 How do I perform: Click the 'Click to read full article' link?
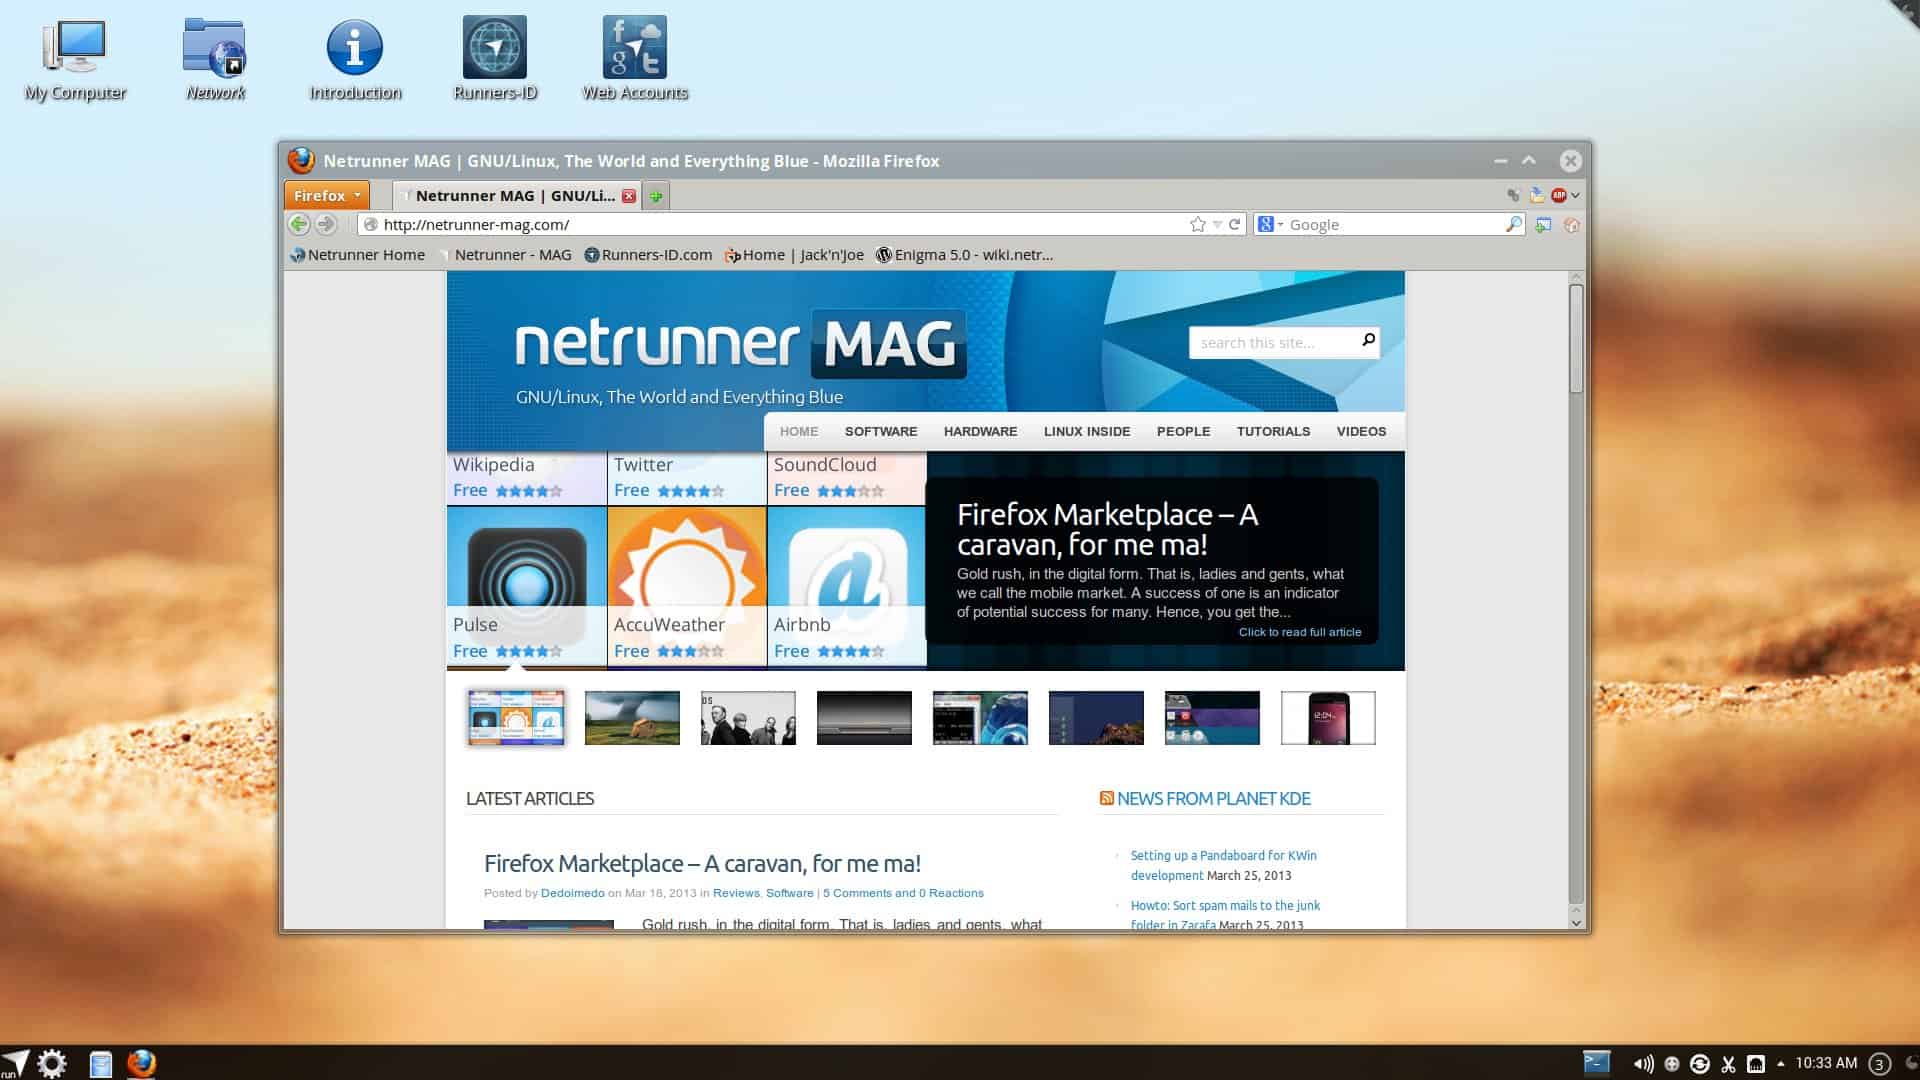[x=1299, y=632]
